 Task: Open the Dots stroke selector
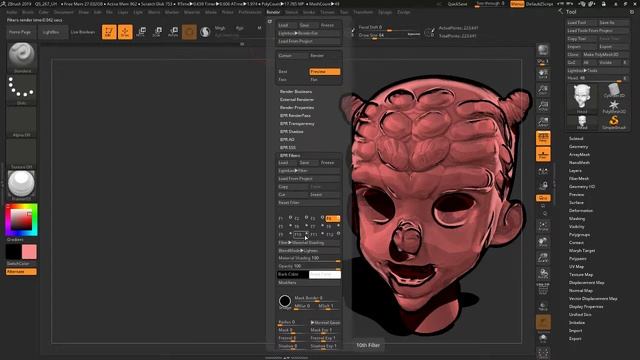click(x=22, y=90)
